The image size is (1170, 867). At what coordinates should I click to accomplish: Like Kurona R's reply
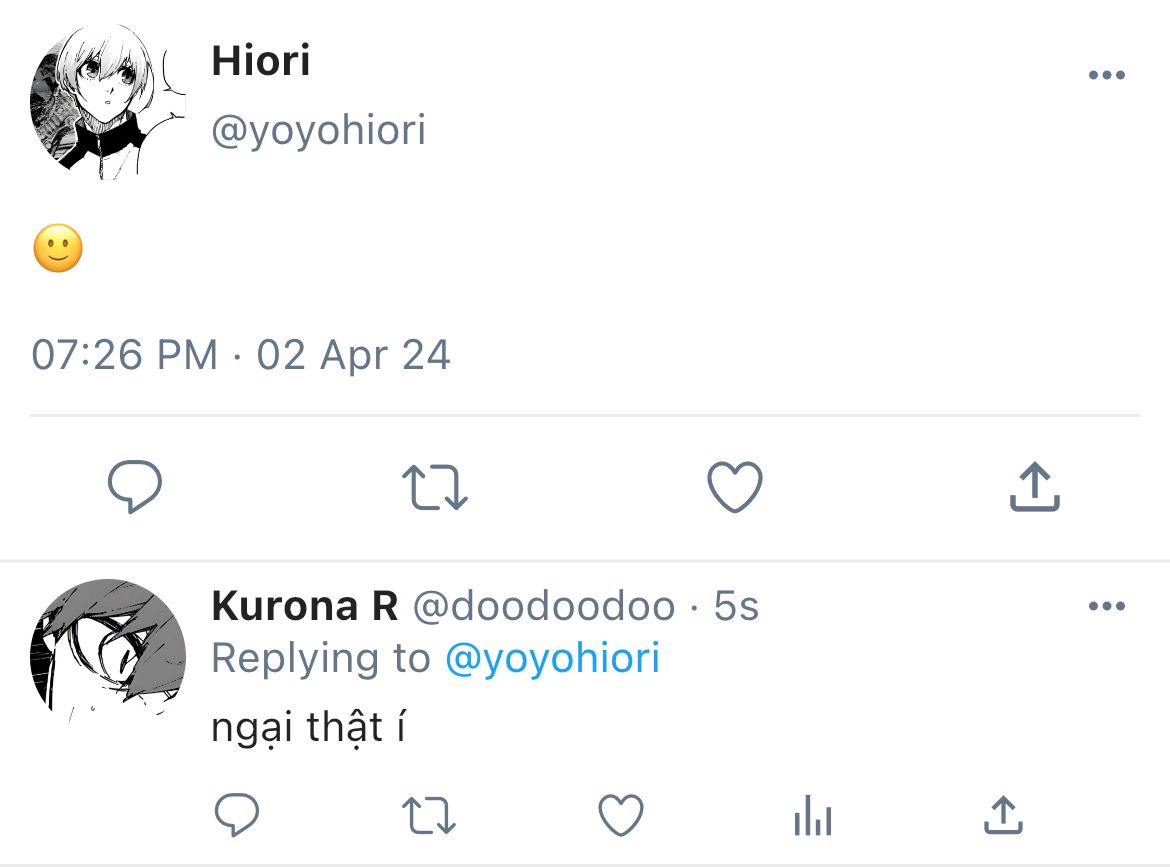(620, 816)
